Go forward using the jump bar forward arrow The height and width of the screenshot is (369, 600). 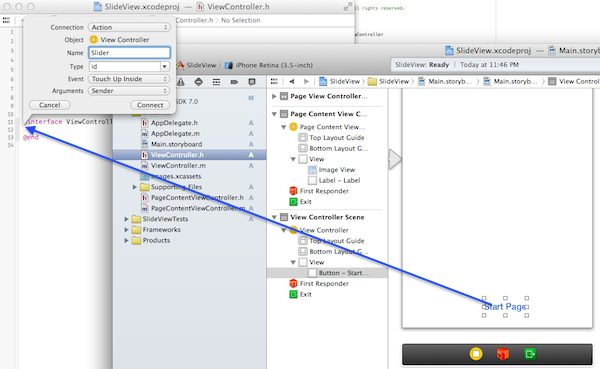click(306, 81)
